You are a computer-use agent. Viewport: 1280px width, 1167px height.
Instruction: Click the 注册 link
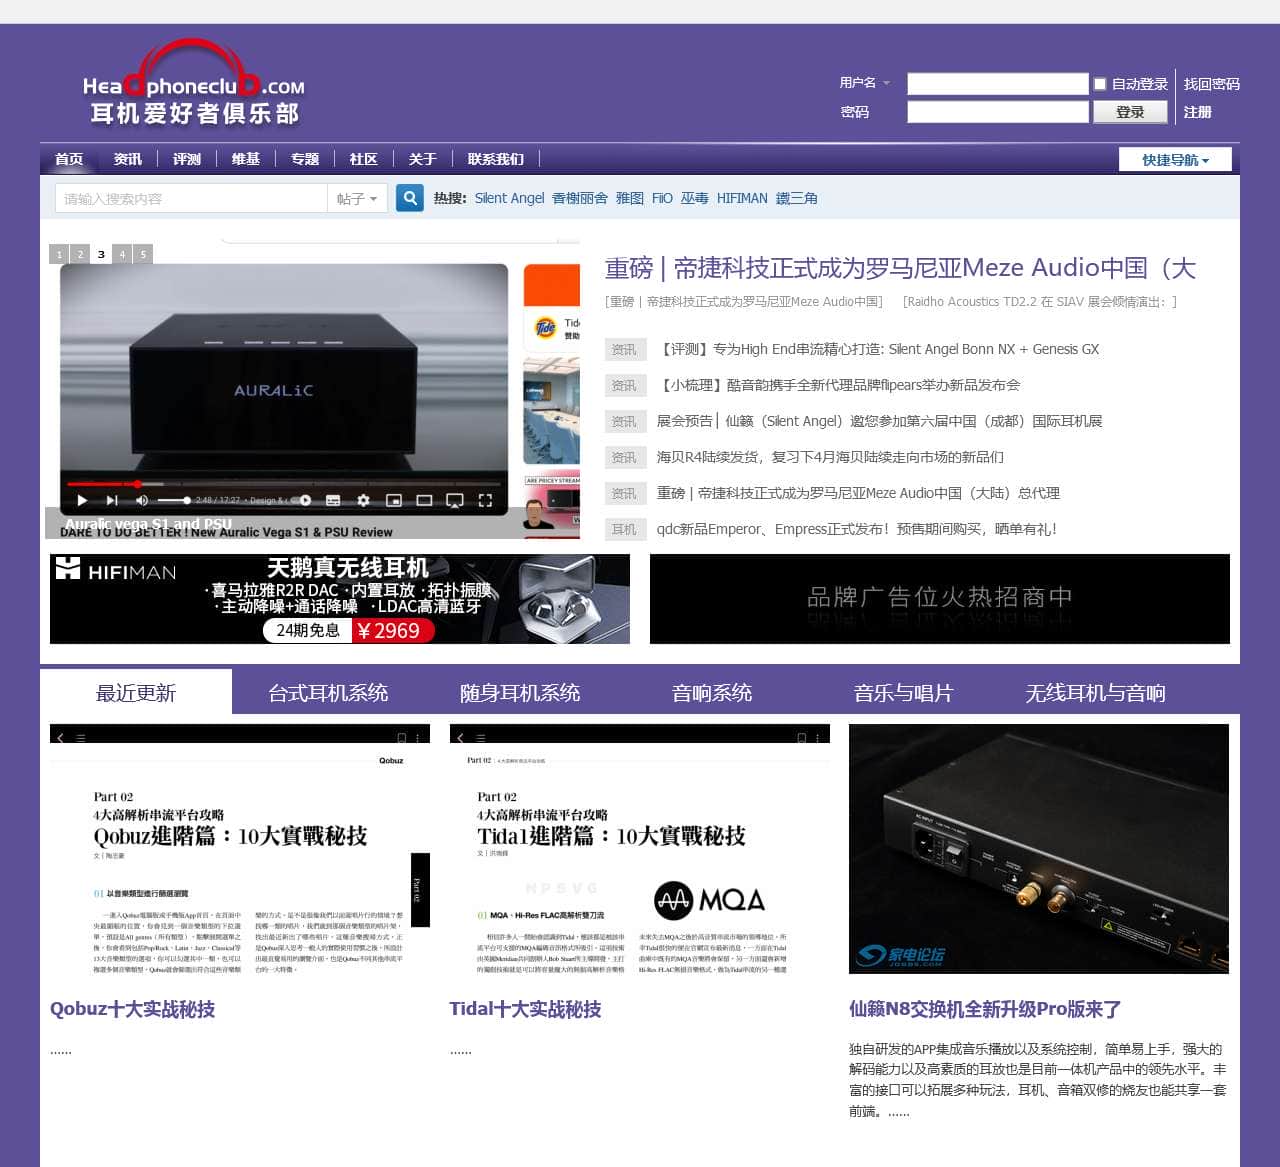click(x=1198, y=112)
